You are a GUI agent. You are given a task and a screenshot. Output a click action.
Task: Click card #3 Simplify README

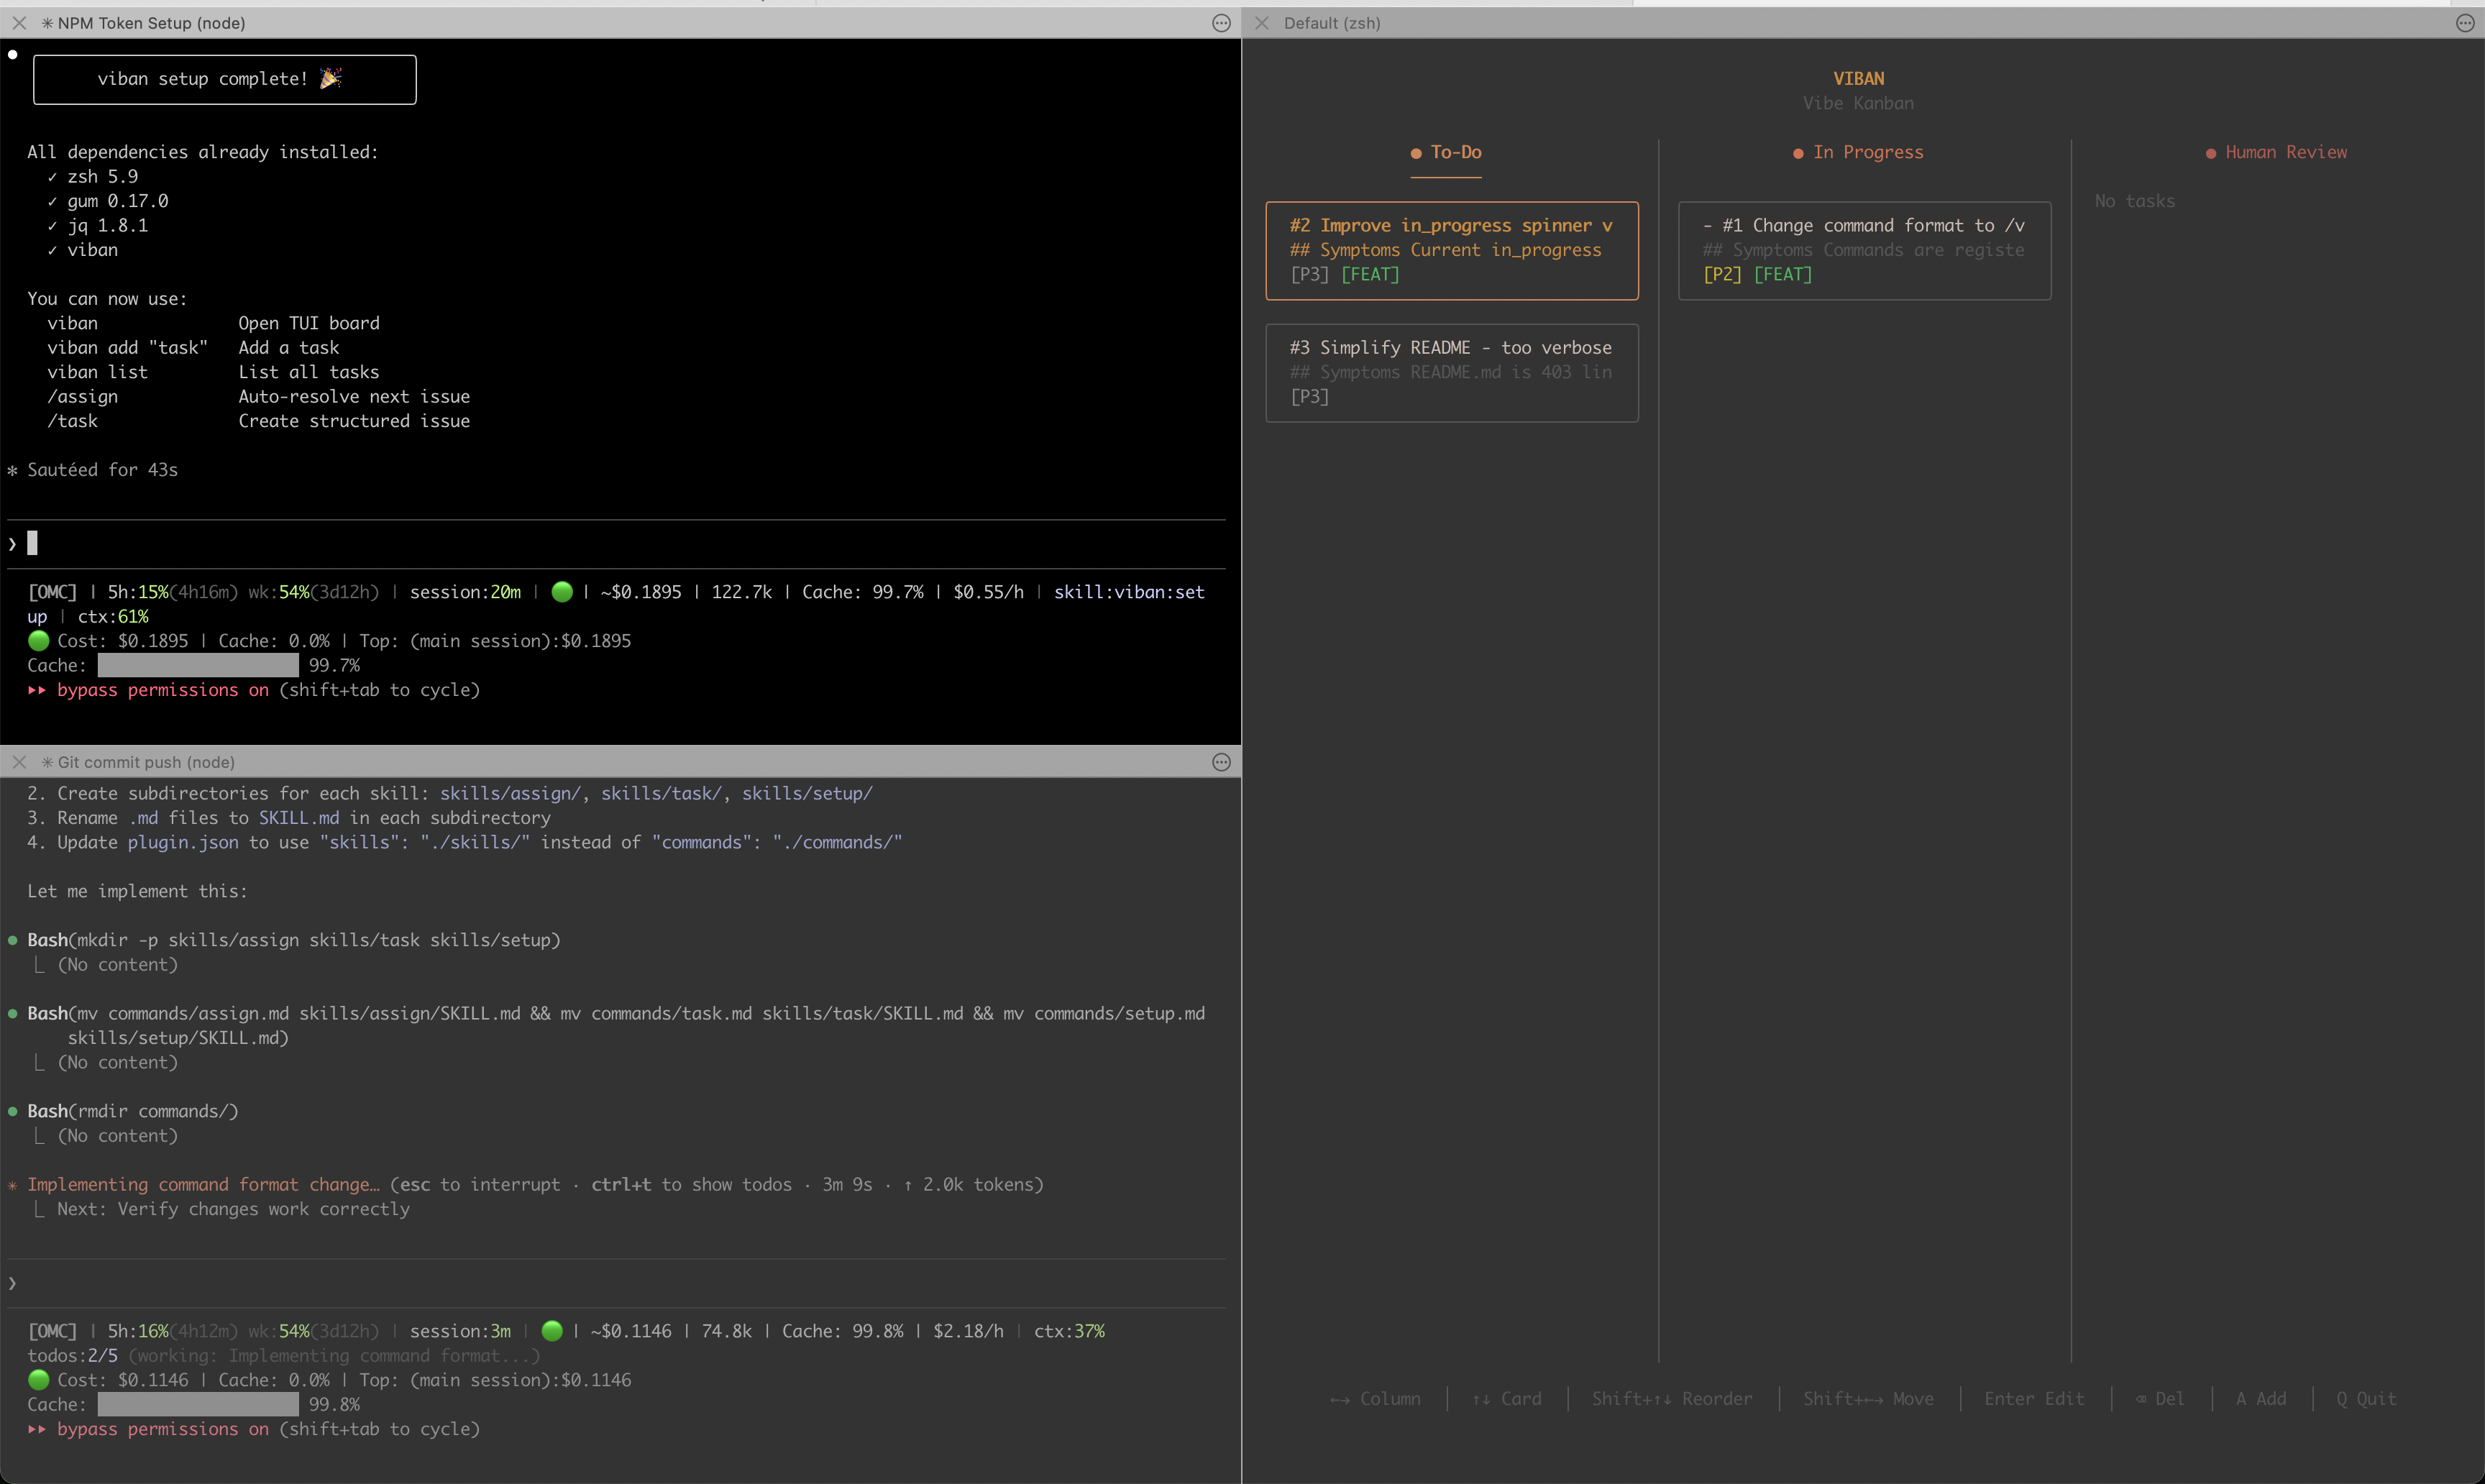[x=1451, y=371]
